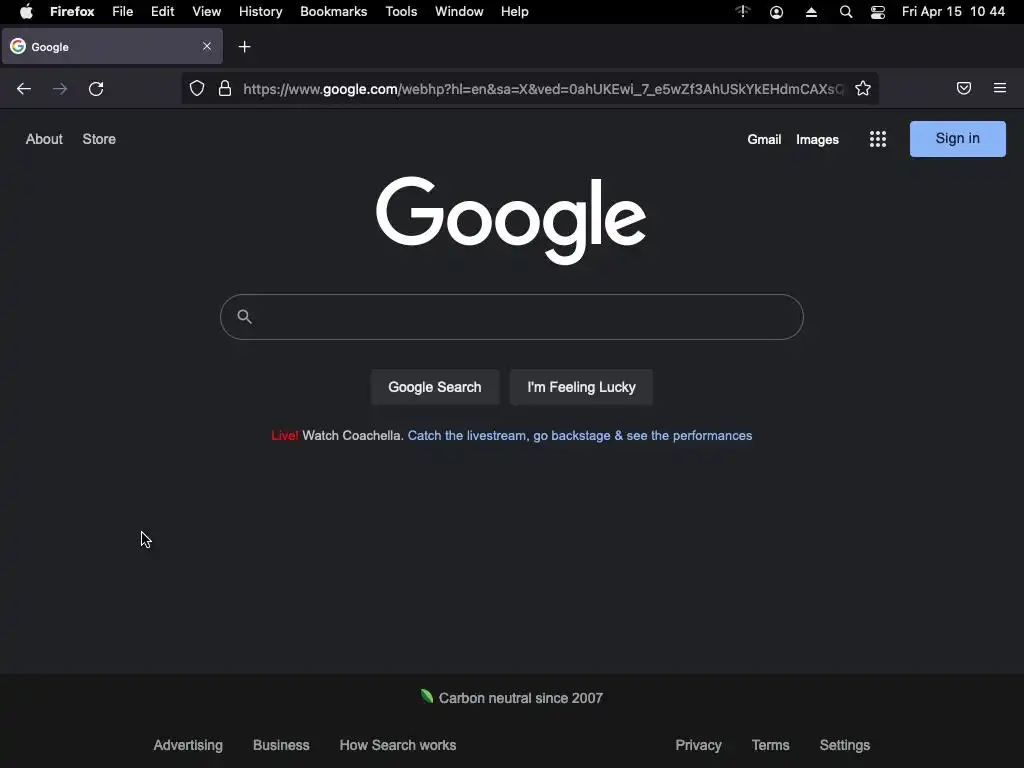Open the Help menu
The width and height of the screenshot is (1024, 768).
coord(515,12)
